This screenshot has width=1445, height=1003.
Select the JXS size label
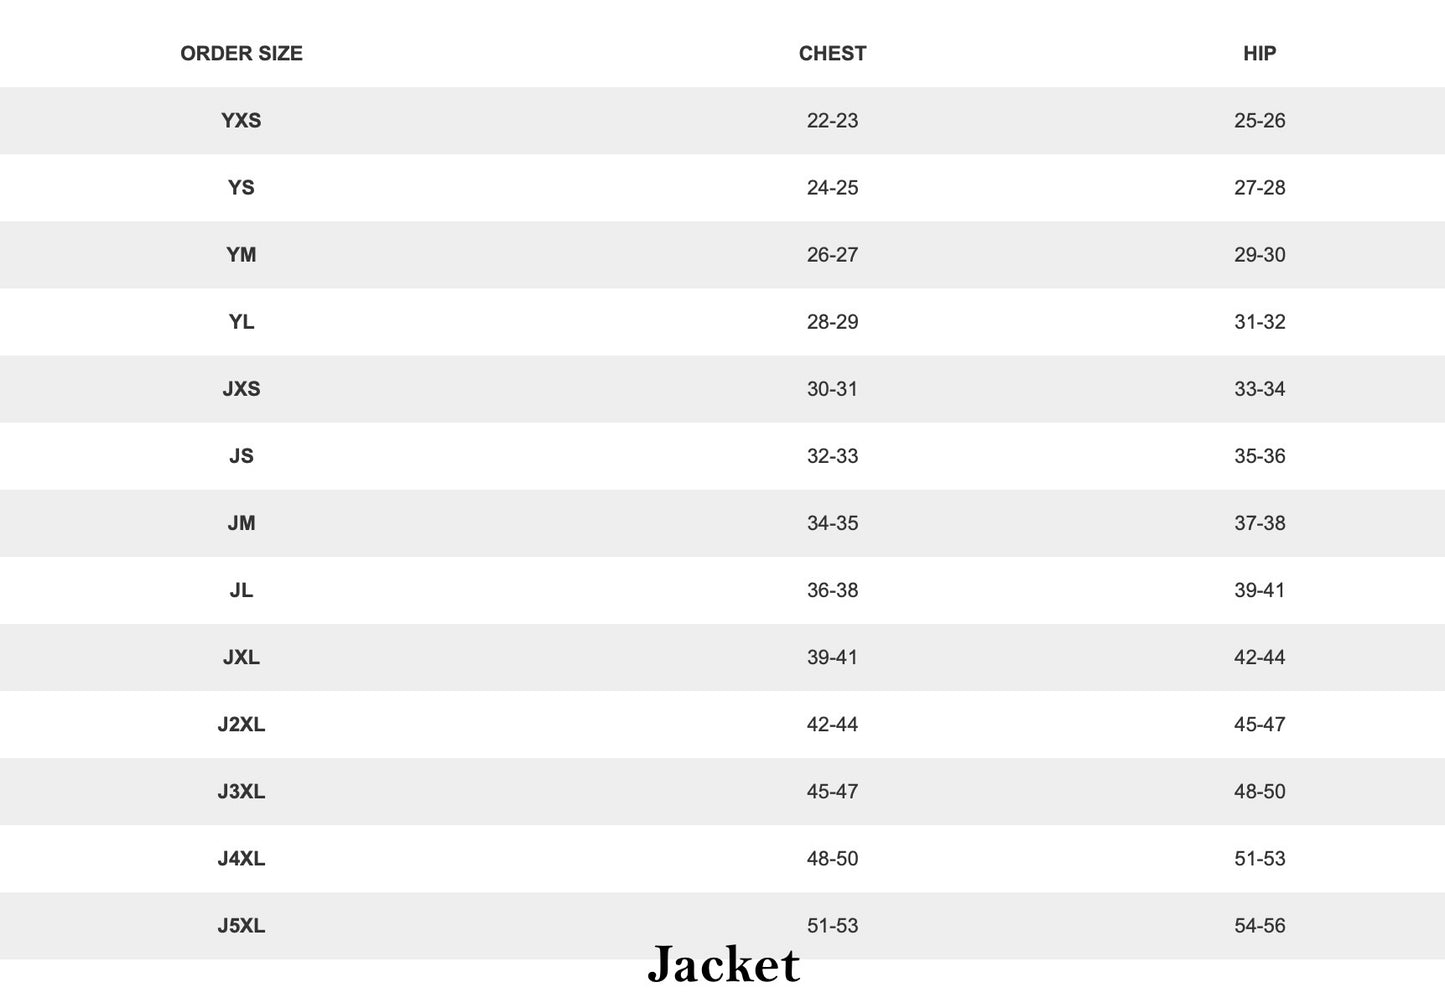pyautogui.click(x=241, y=389)
